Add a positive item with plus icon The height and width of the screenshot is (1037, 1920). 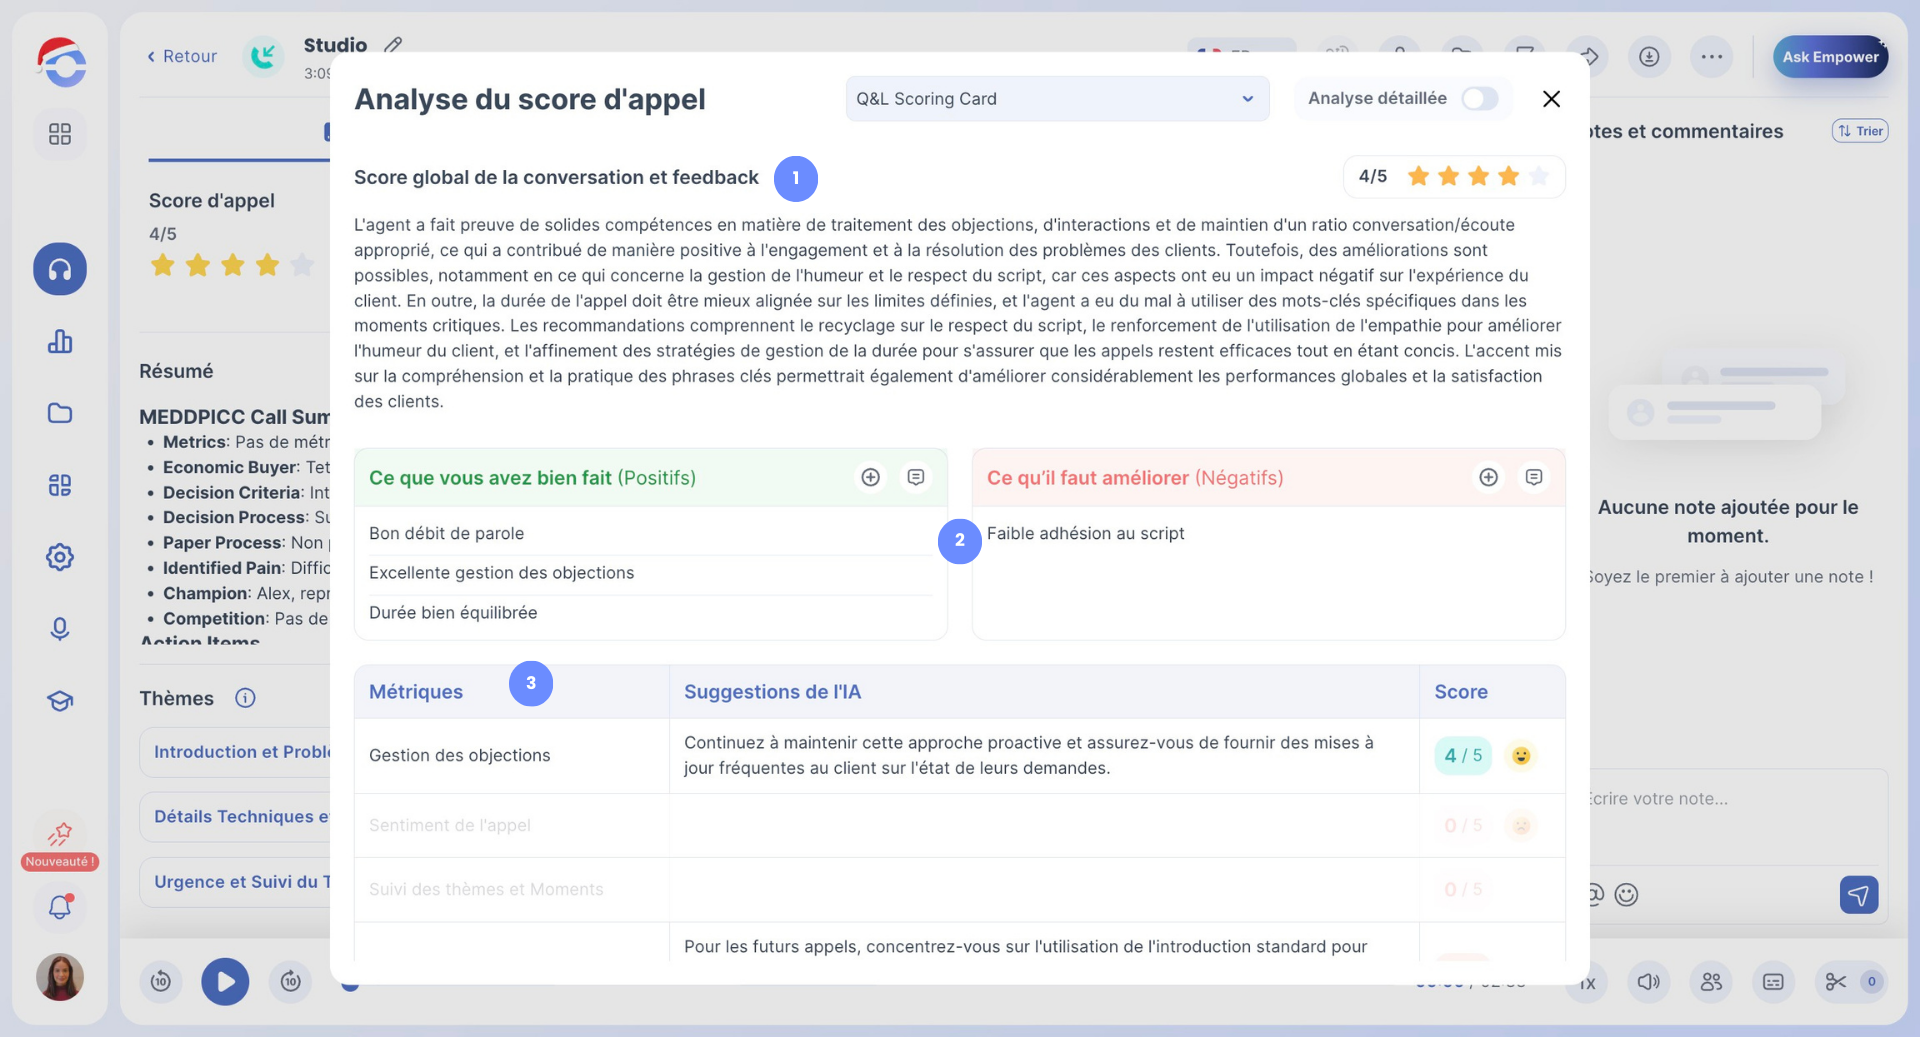pos(871,478)
